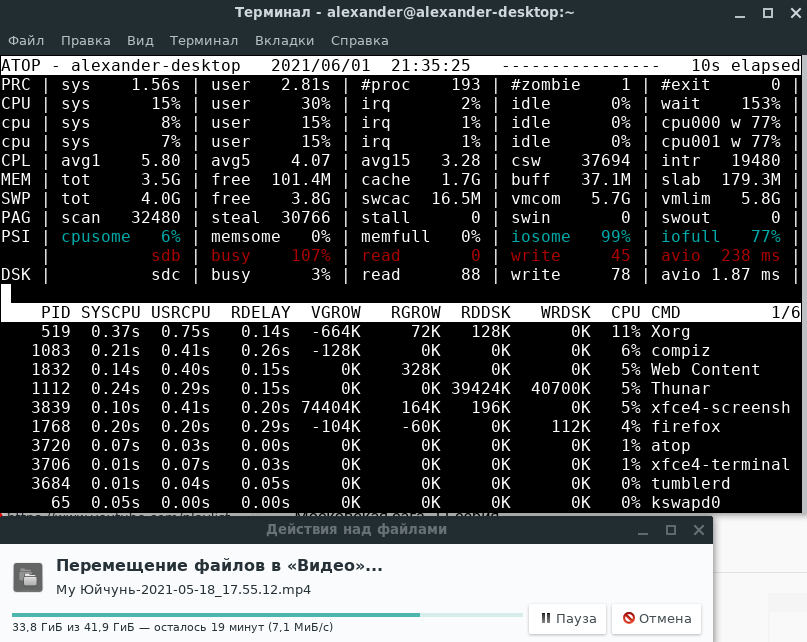The image size is (807, 642).
Task: Click the xfce4-screensh process name
Action: click(721, 408)
